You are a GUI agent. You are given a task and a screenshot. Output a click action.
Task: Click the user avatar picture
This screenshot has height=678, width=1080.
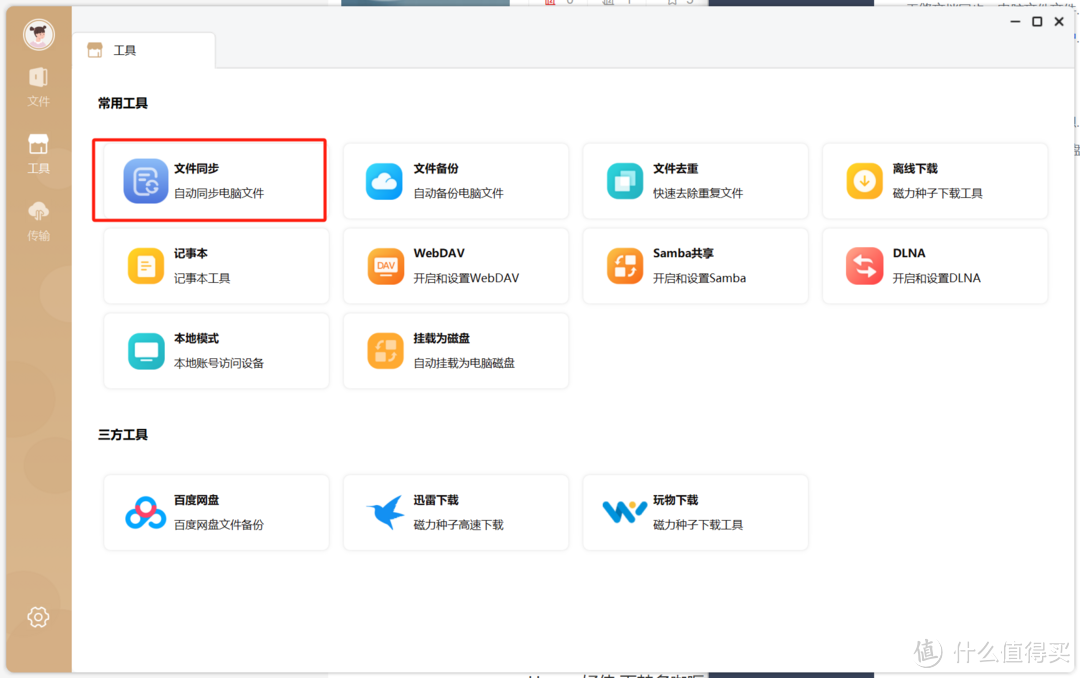(38, 33)
